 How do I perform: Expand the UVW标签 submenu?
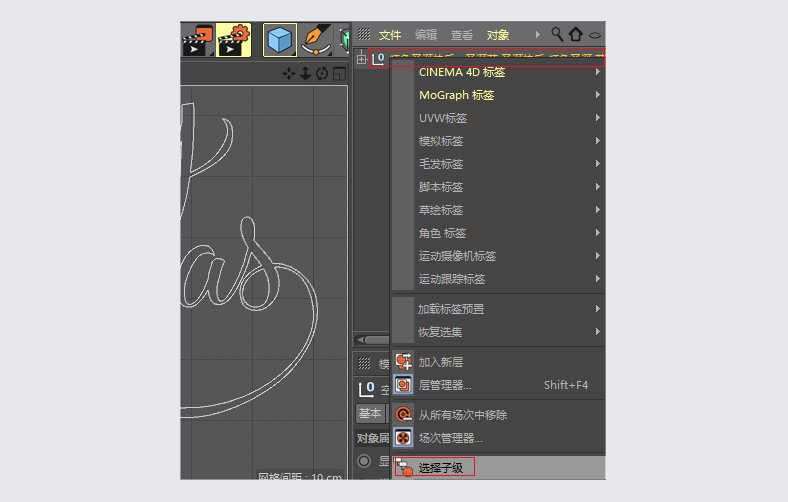499,118
